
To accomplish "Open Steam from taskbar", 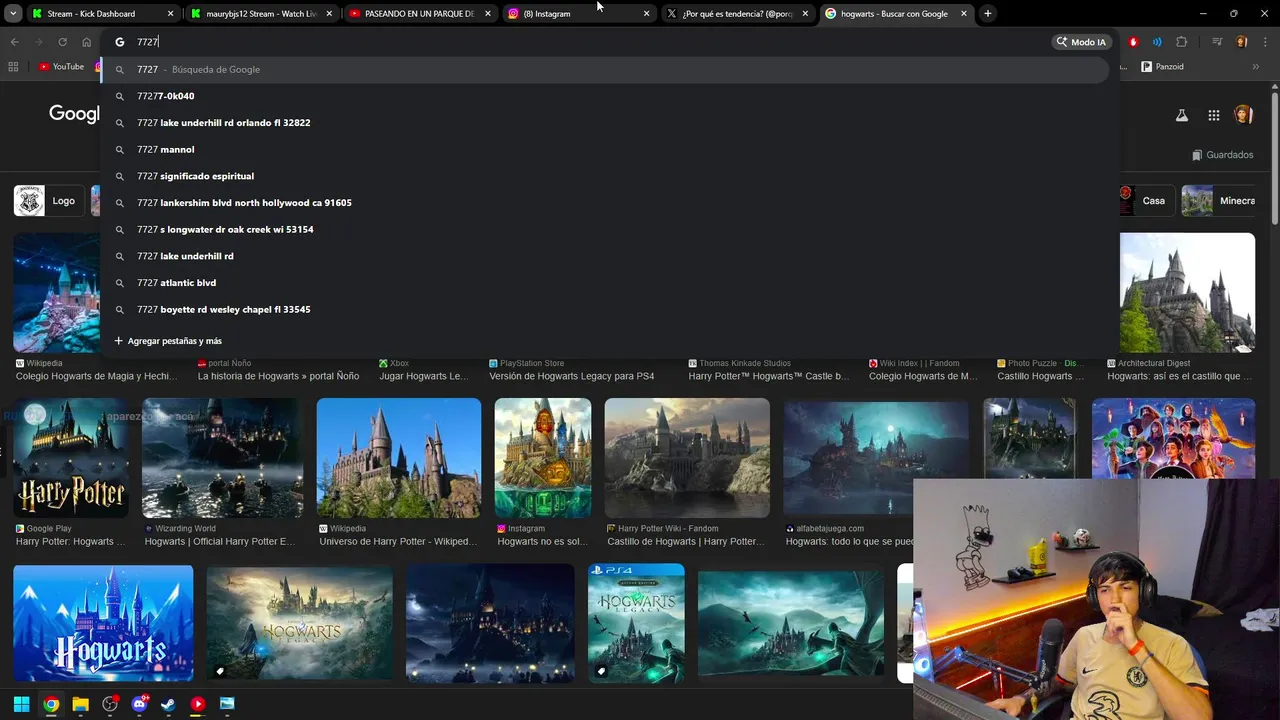I will (168, 704).
